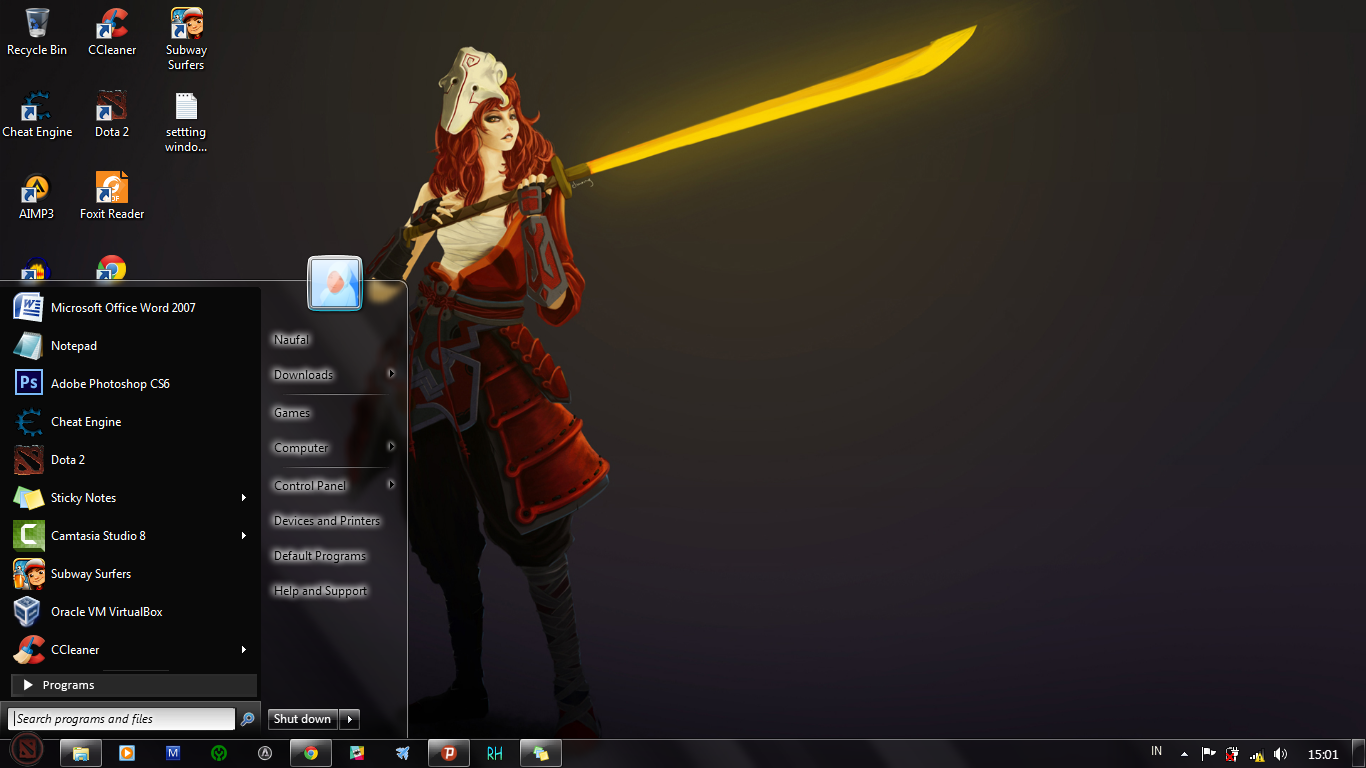Click the IN language indicator on taskbar
The image size is (1366, 768).
[x=1157, y=751]
